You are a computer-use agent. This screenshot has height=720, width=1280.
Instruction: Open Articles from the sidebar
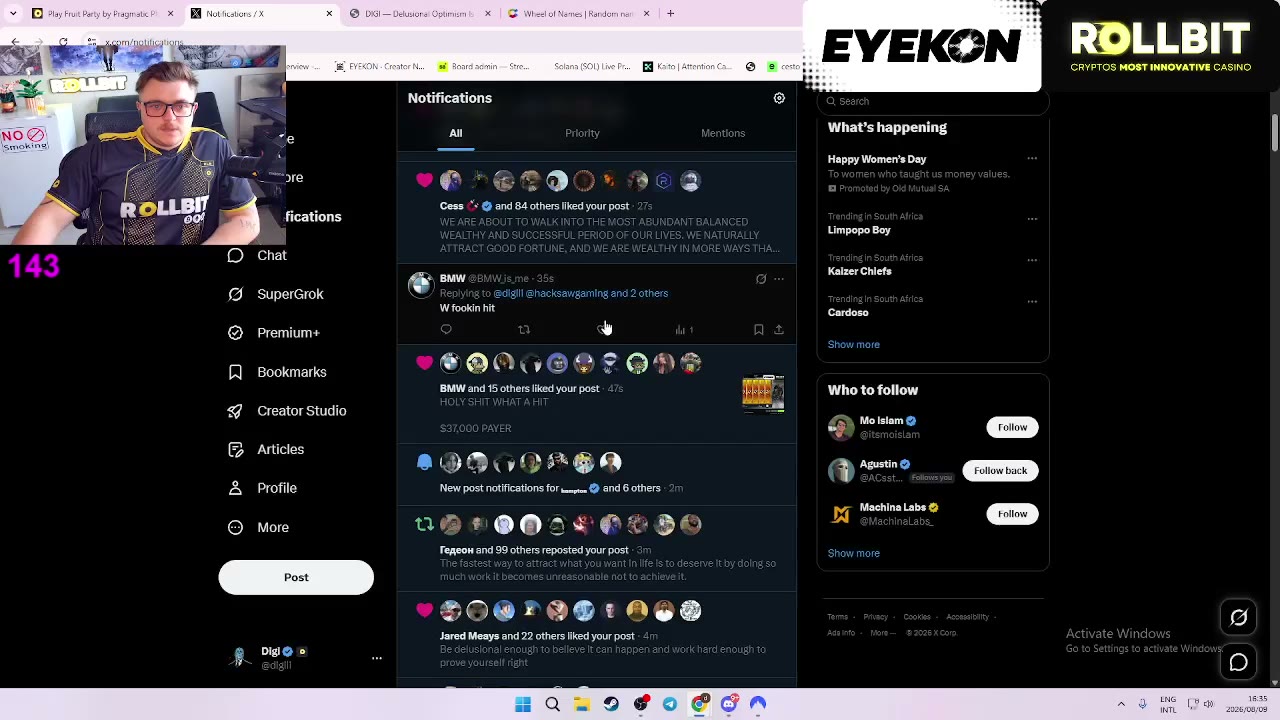point(265,450)
